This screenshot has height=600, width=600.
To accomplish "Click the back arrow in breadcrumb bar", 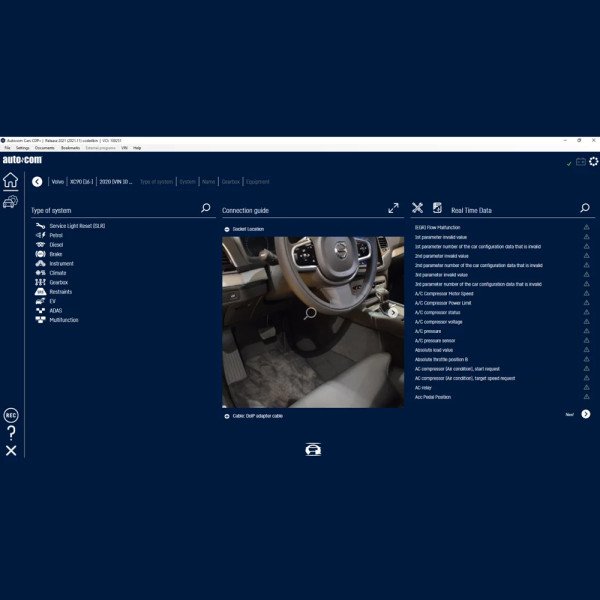I will point(37,182).
